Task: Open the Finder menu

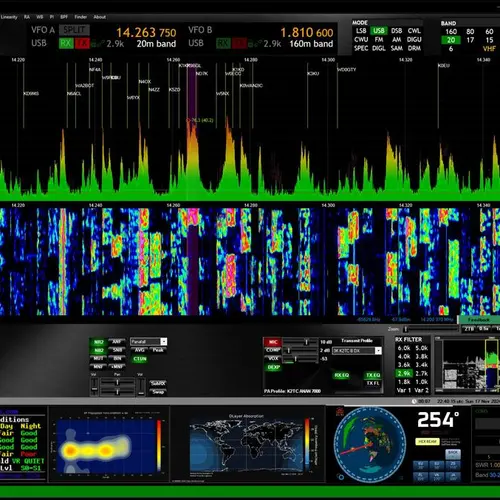Action: click(80, 17)
